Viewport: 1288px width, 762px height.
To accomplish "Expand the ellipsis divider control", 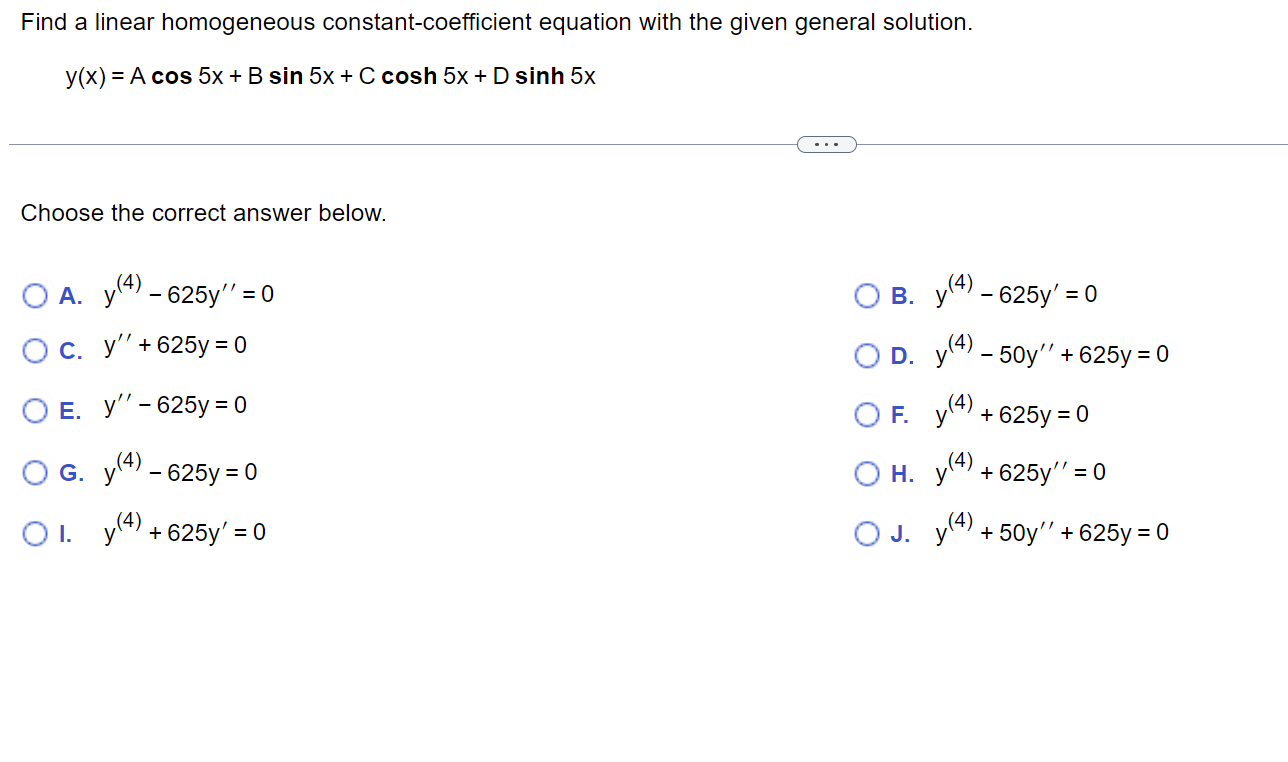I will 827,144.
